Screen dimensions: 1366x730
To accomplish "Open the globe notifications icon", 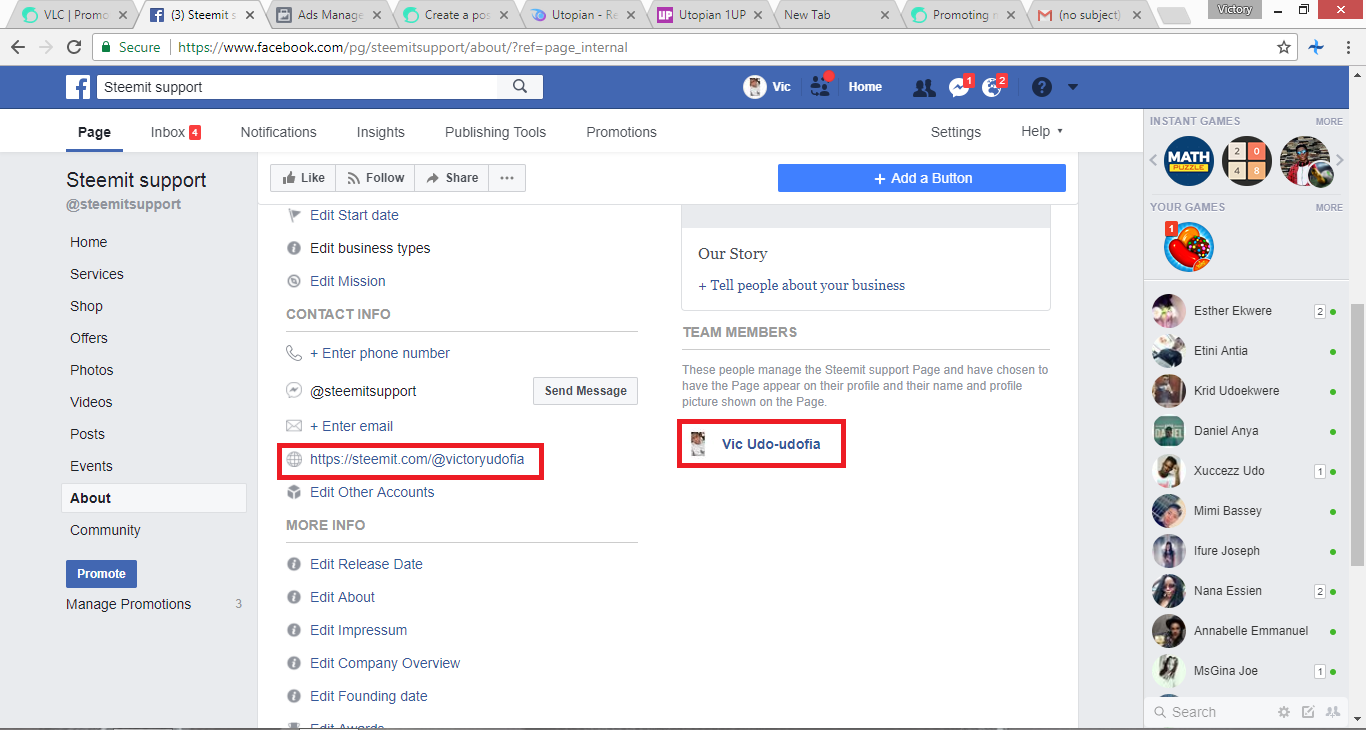I will pyautogui.click(x=993, y=88).
